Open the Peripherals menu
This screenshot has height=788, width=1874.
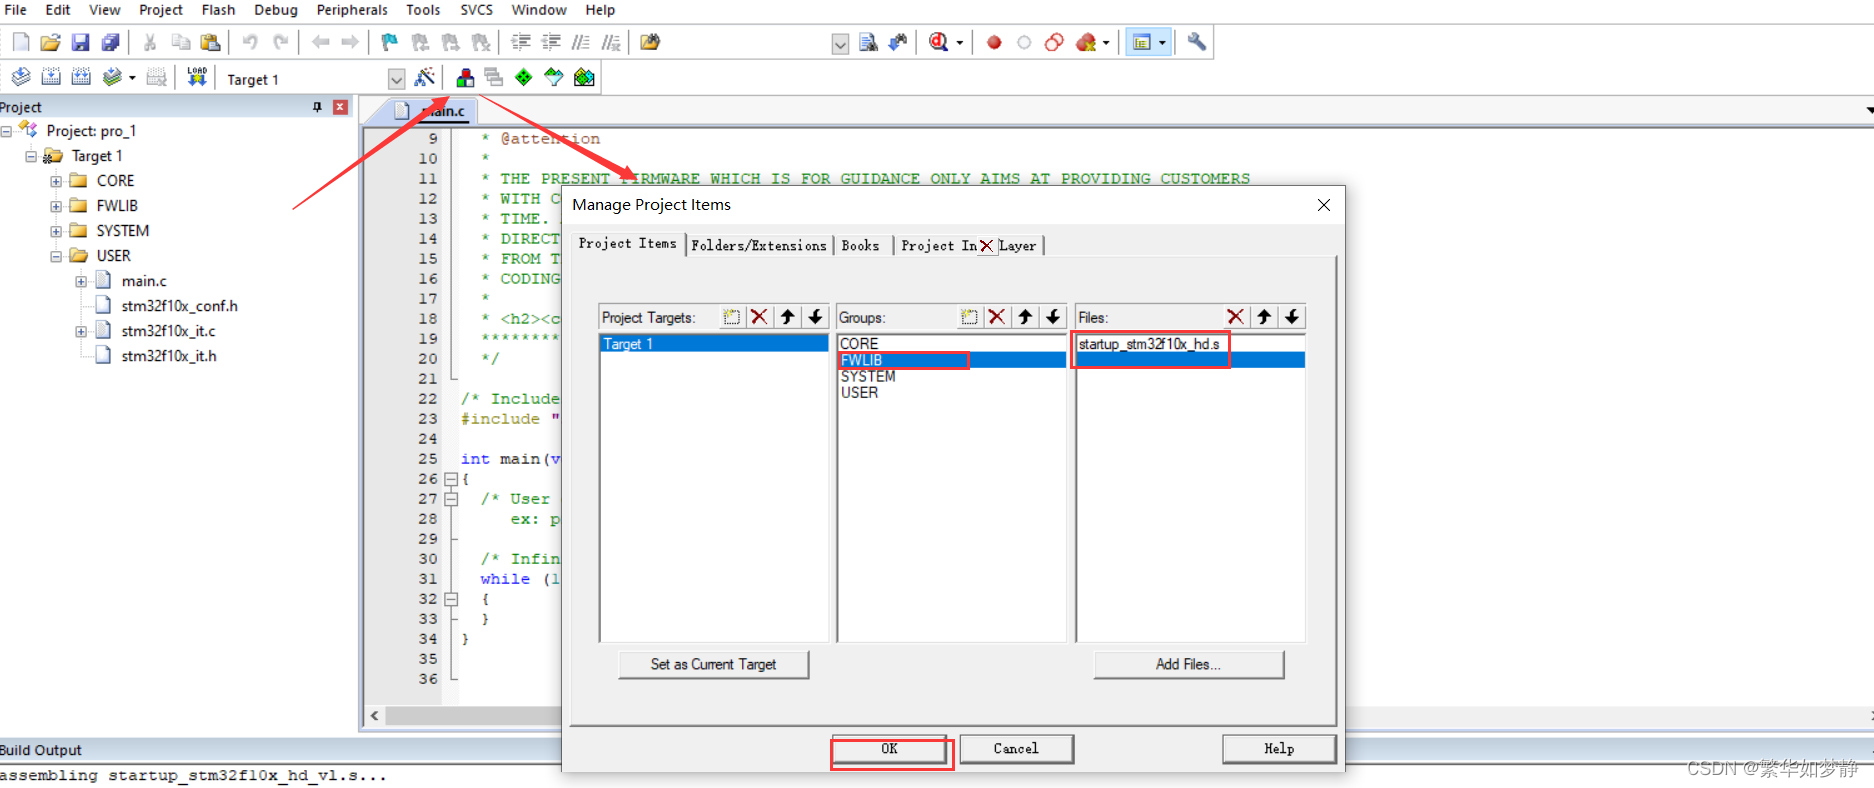click(352, 10)
